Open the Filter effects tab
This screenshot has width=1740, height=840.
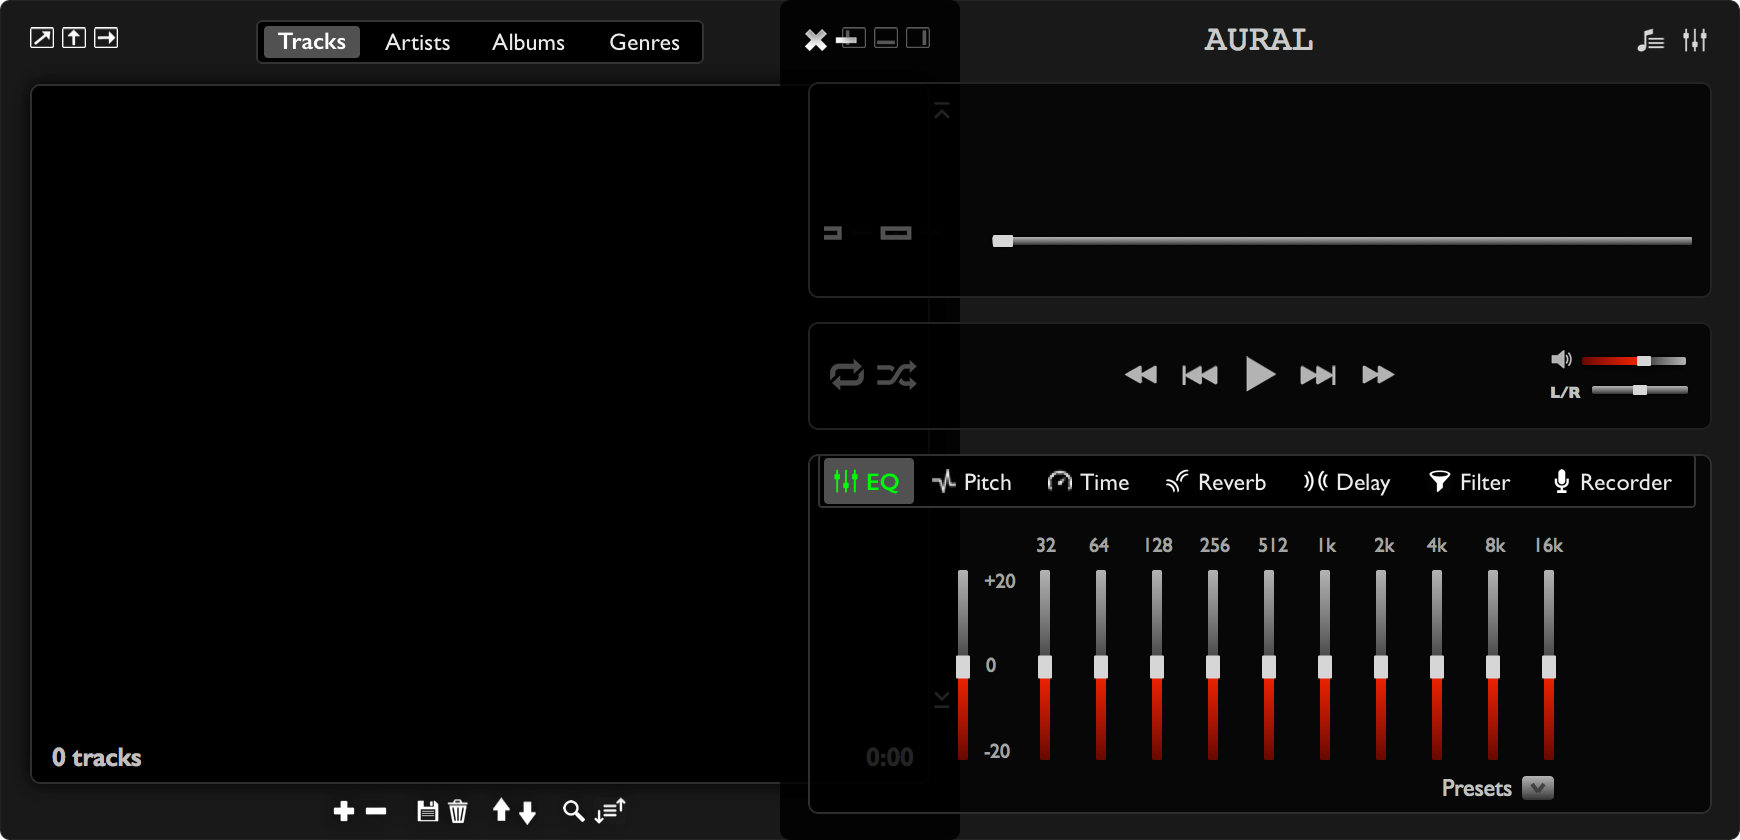click(1470, 482)
